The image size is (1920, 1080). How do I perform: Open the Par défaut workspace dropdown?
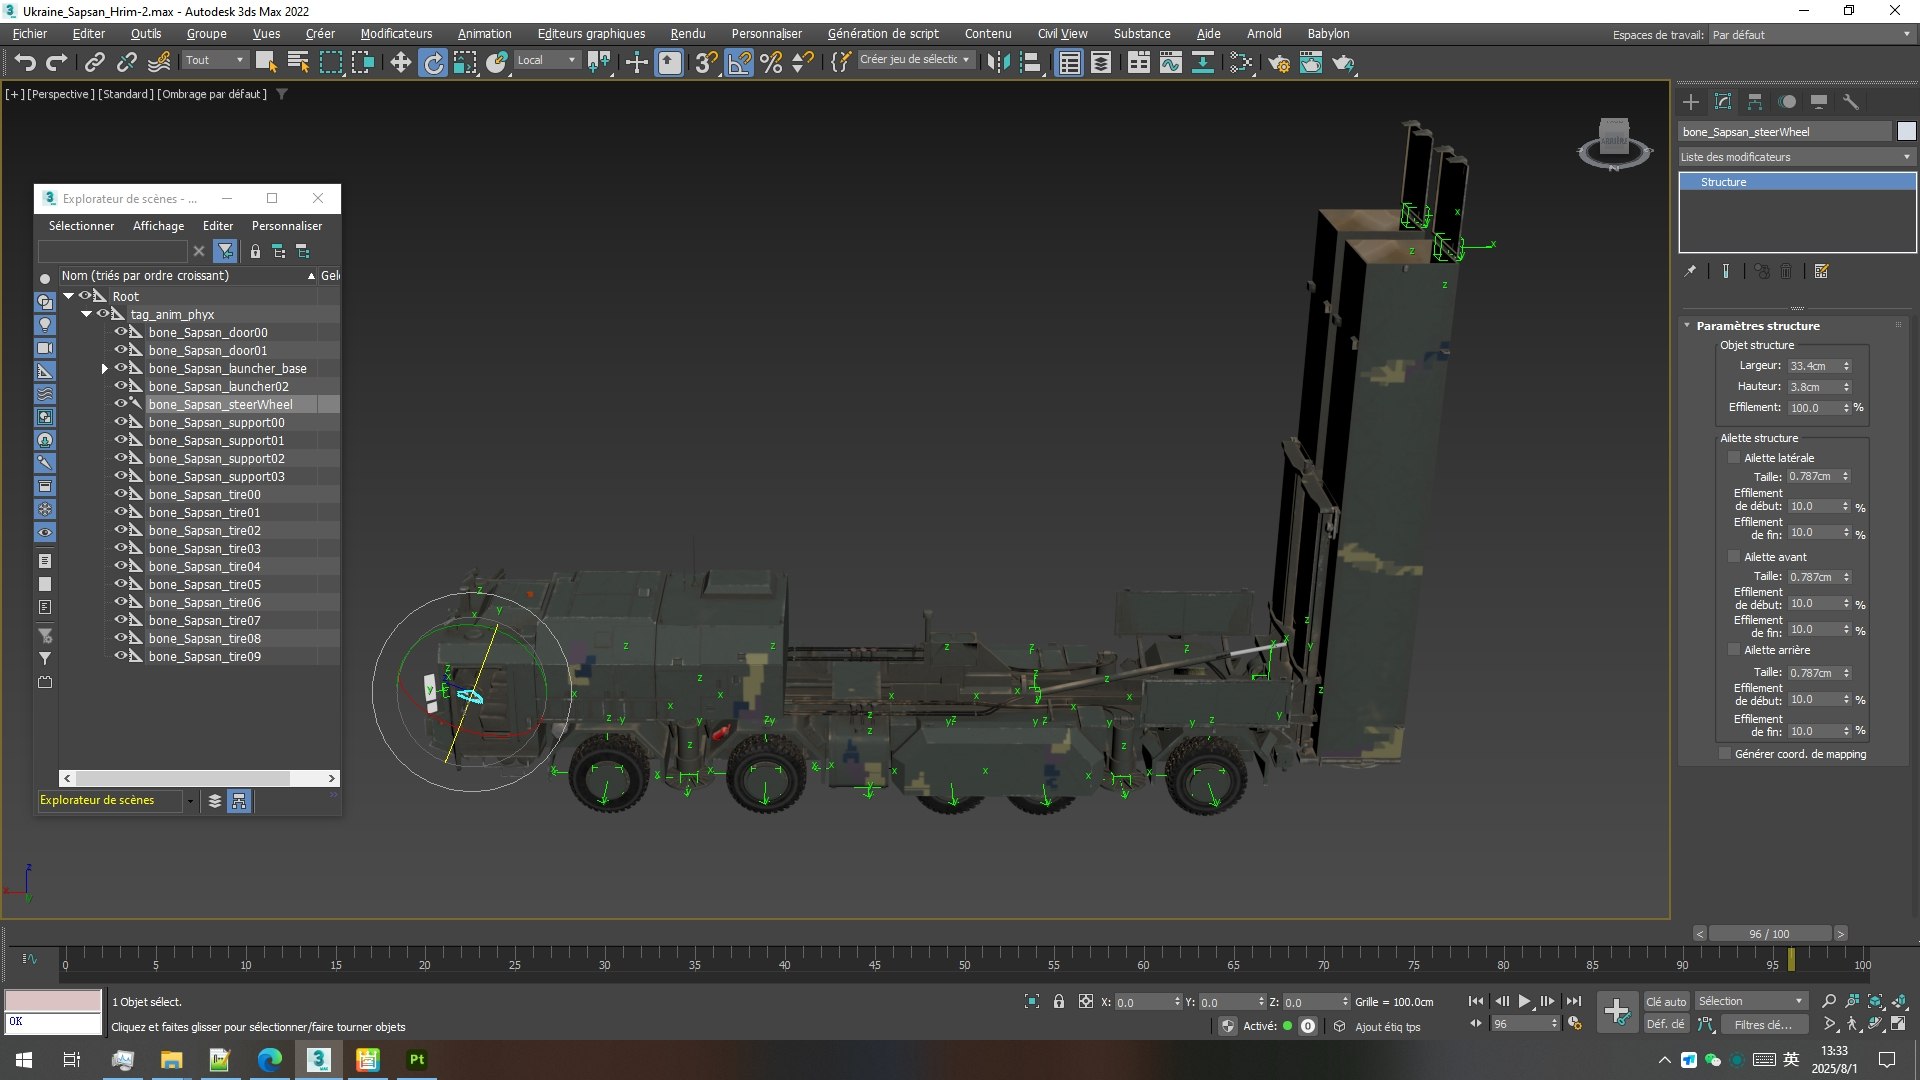[x=1811, y=35]
